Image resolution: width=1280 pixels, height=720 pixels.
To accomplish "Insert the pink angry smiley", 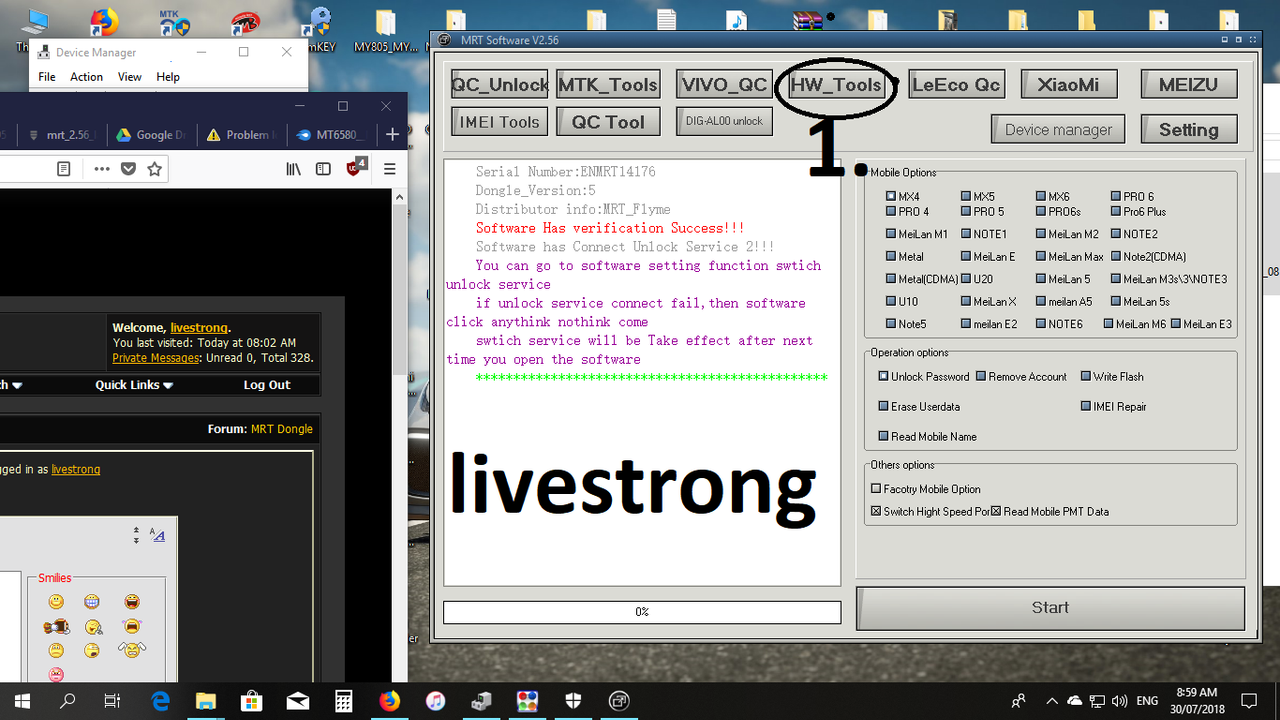I will point(56,674).
